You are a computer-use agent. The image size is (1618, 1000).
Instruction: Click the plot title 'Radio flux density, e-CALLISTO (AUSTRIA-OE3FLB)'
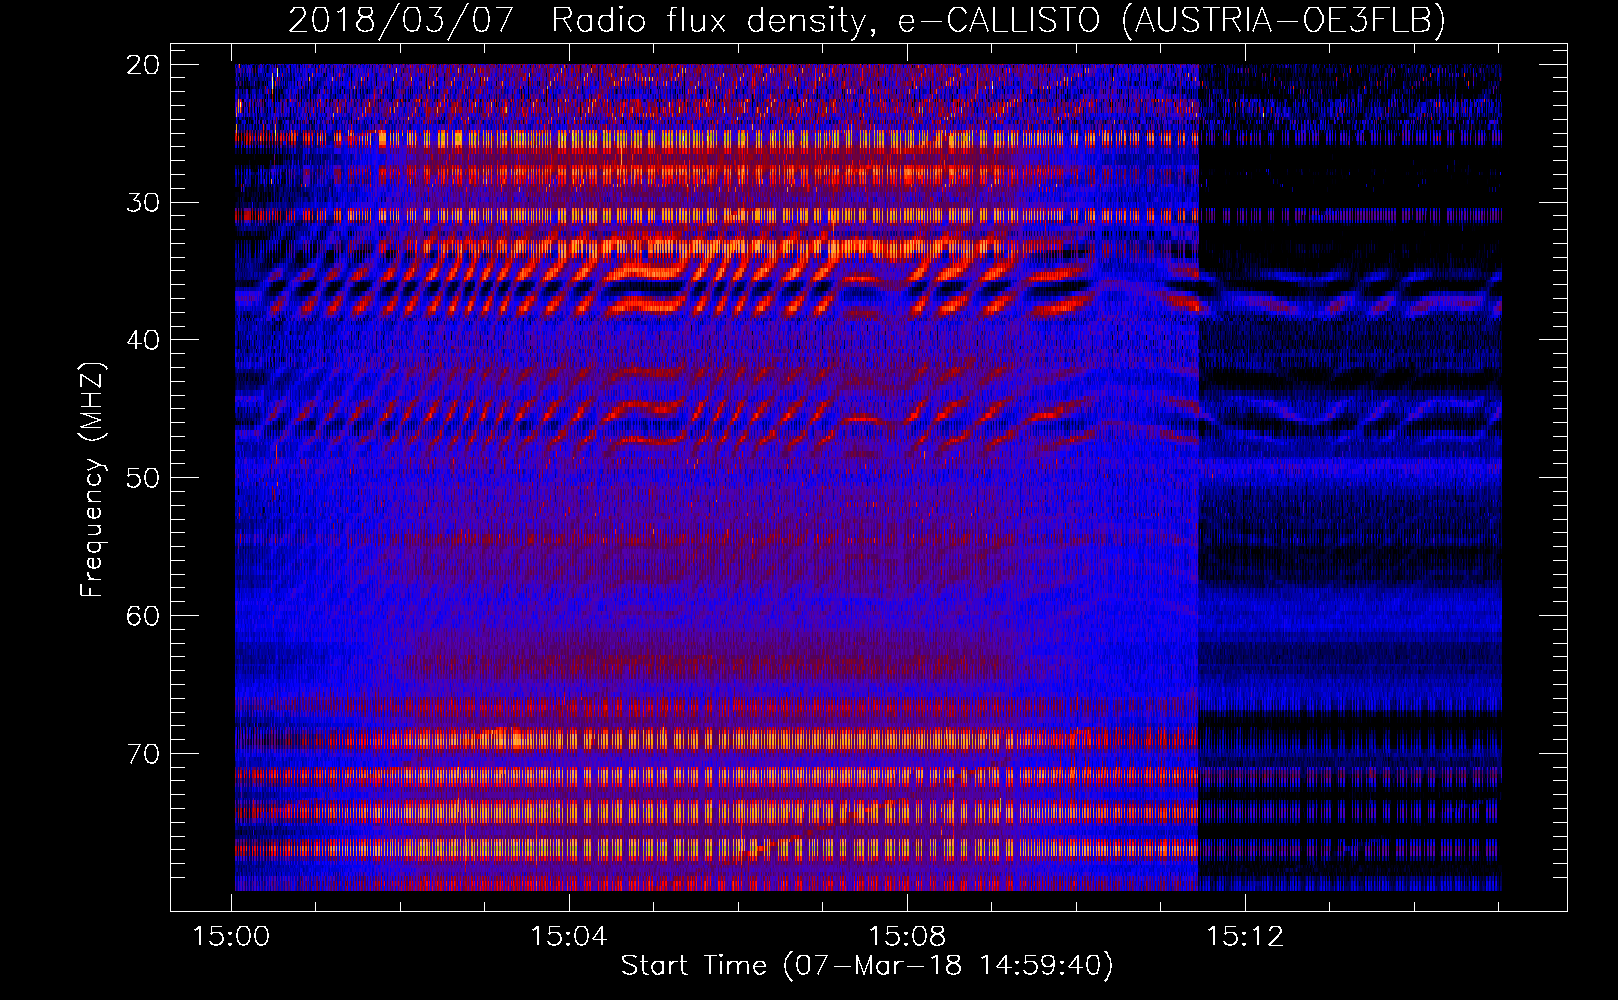[998, 20]
